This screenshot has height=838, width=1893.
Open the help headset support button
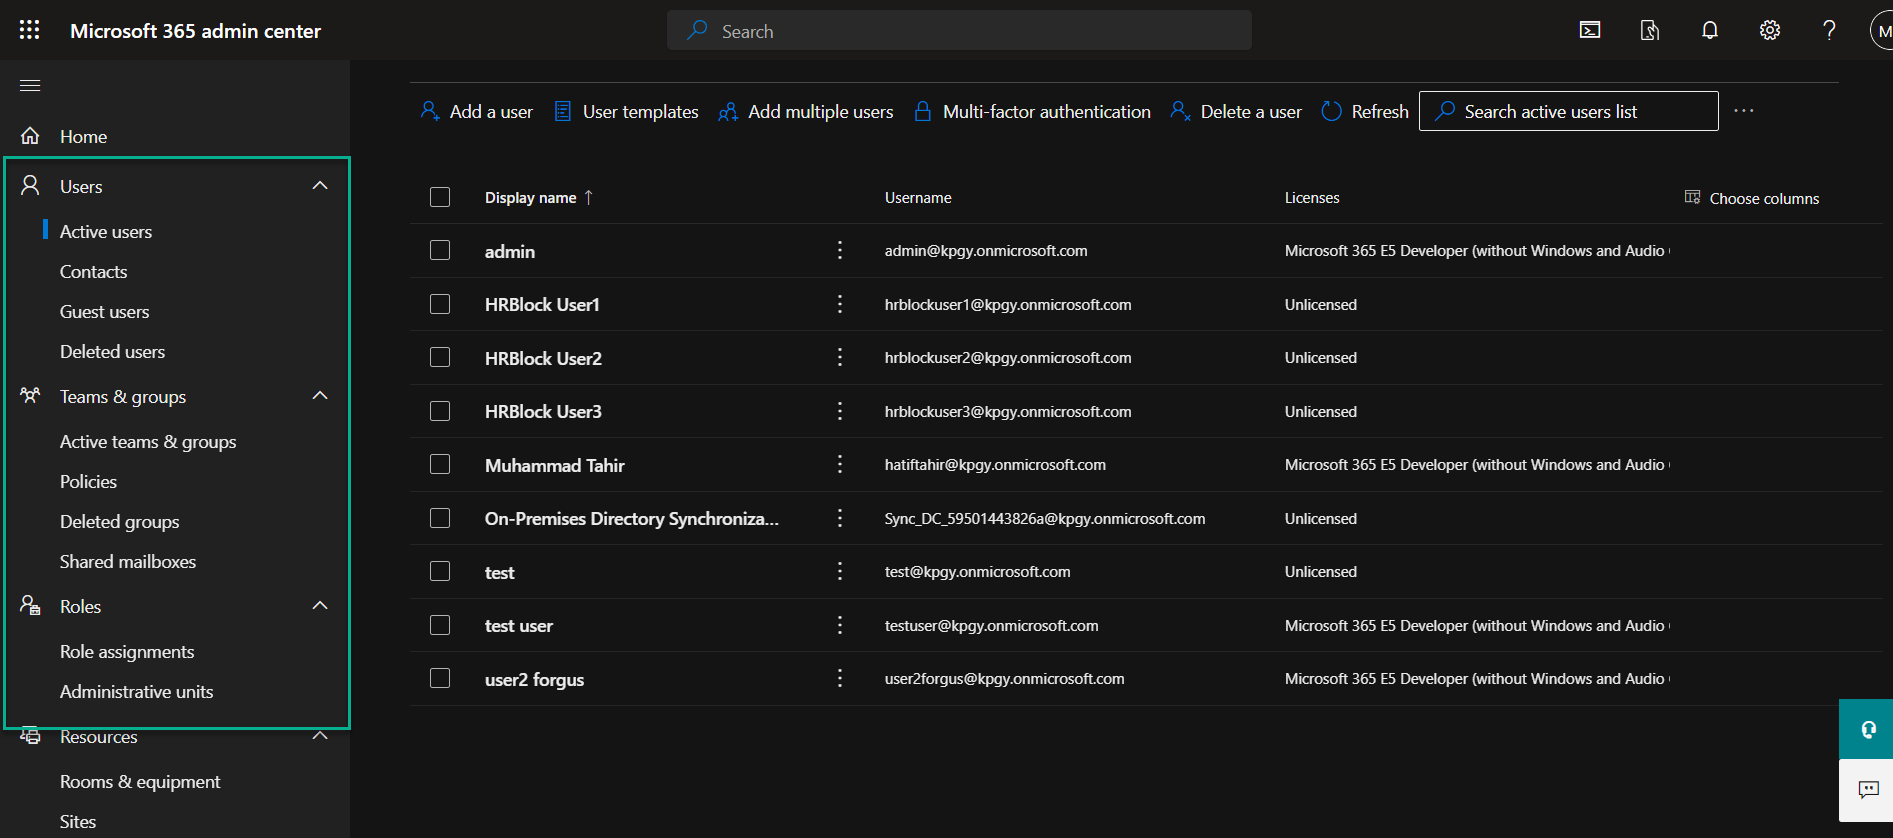click(x=1866, y=729)
